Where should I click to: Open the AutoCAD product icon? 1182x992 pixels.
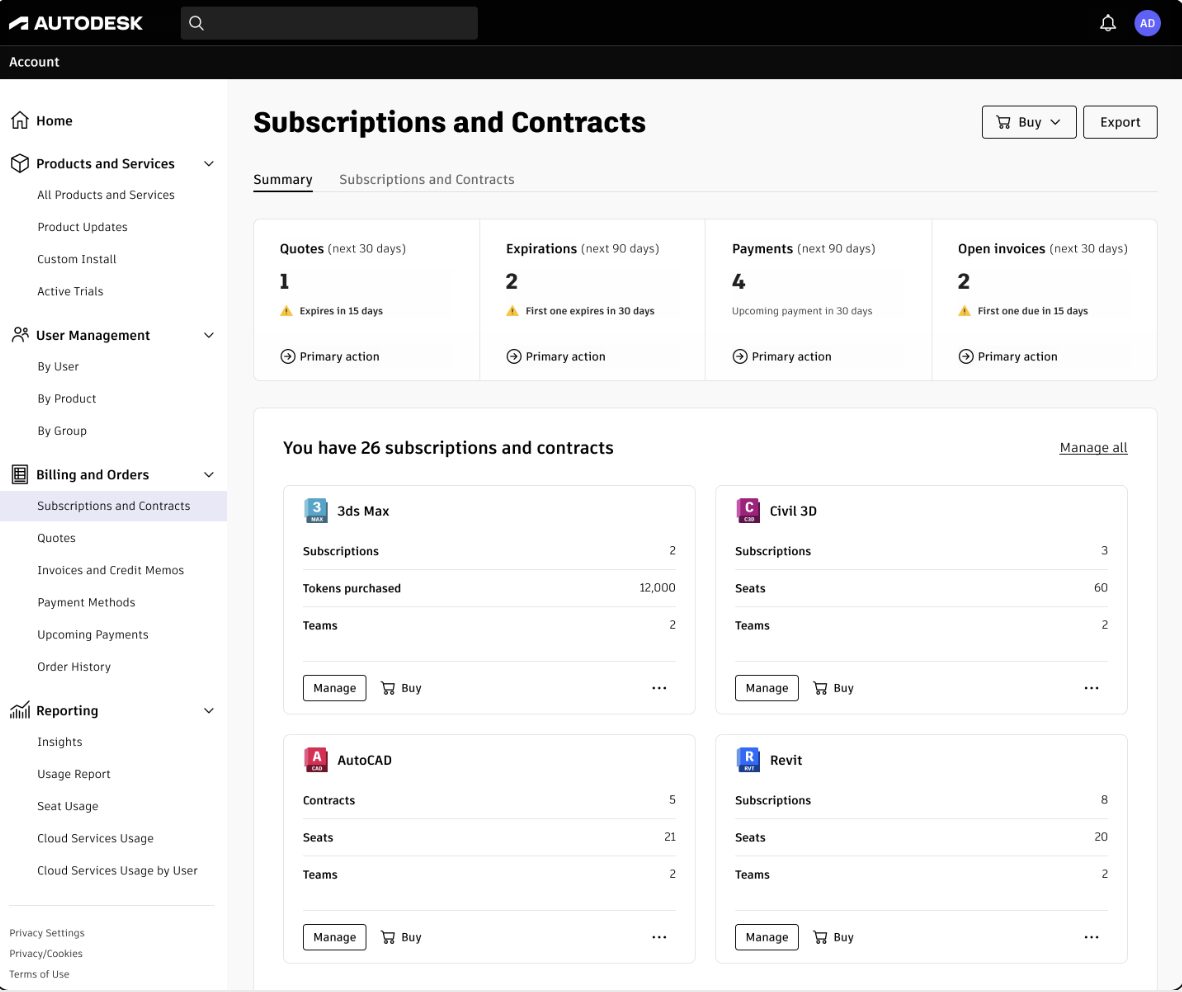click(x=317, y=759)
